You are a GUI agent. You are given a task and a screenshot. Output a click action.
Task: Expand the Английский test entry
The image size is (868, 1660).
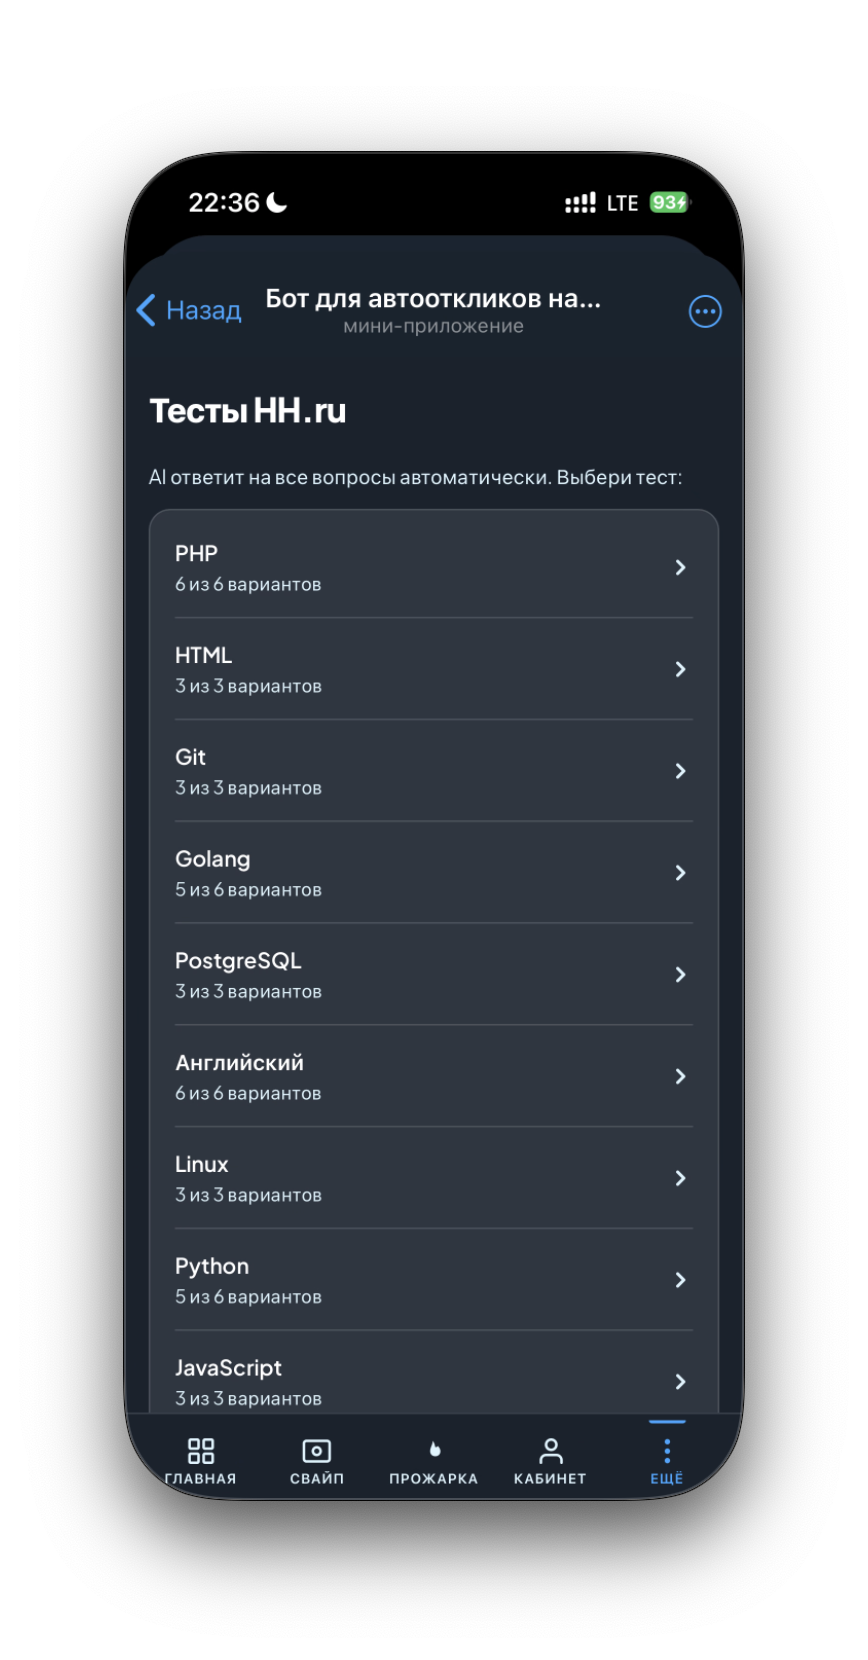point(433,1076)
